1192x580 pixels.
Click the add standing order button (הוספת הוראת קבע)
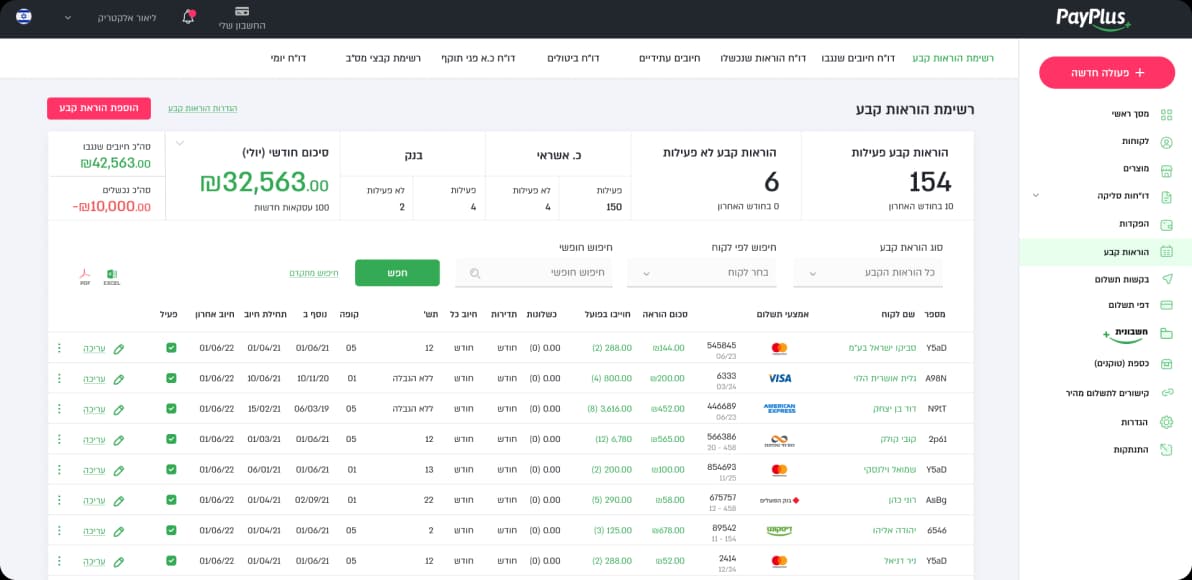tap(99, 108)
